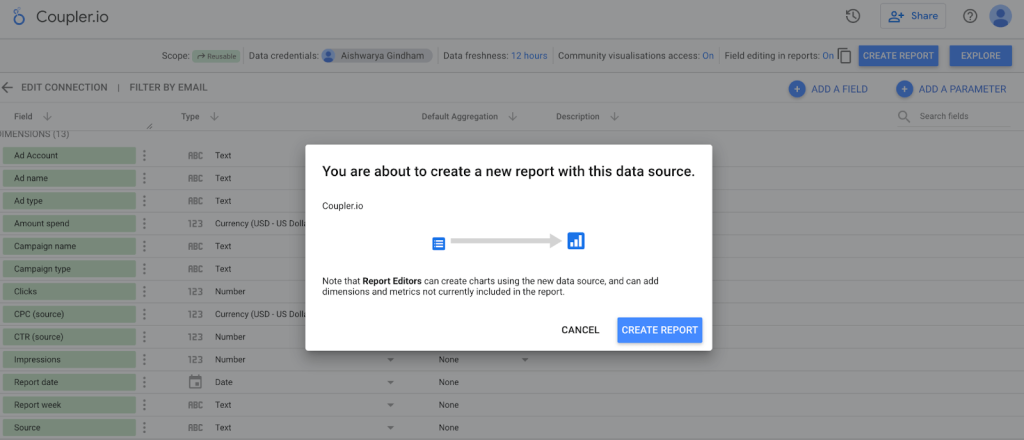The width and height of the screenshot is (1024, 440).
Task: Toggle Community visualisations access On
Action: [708, 56]
